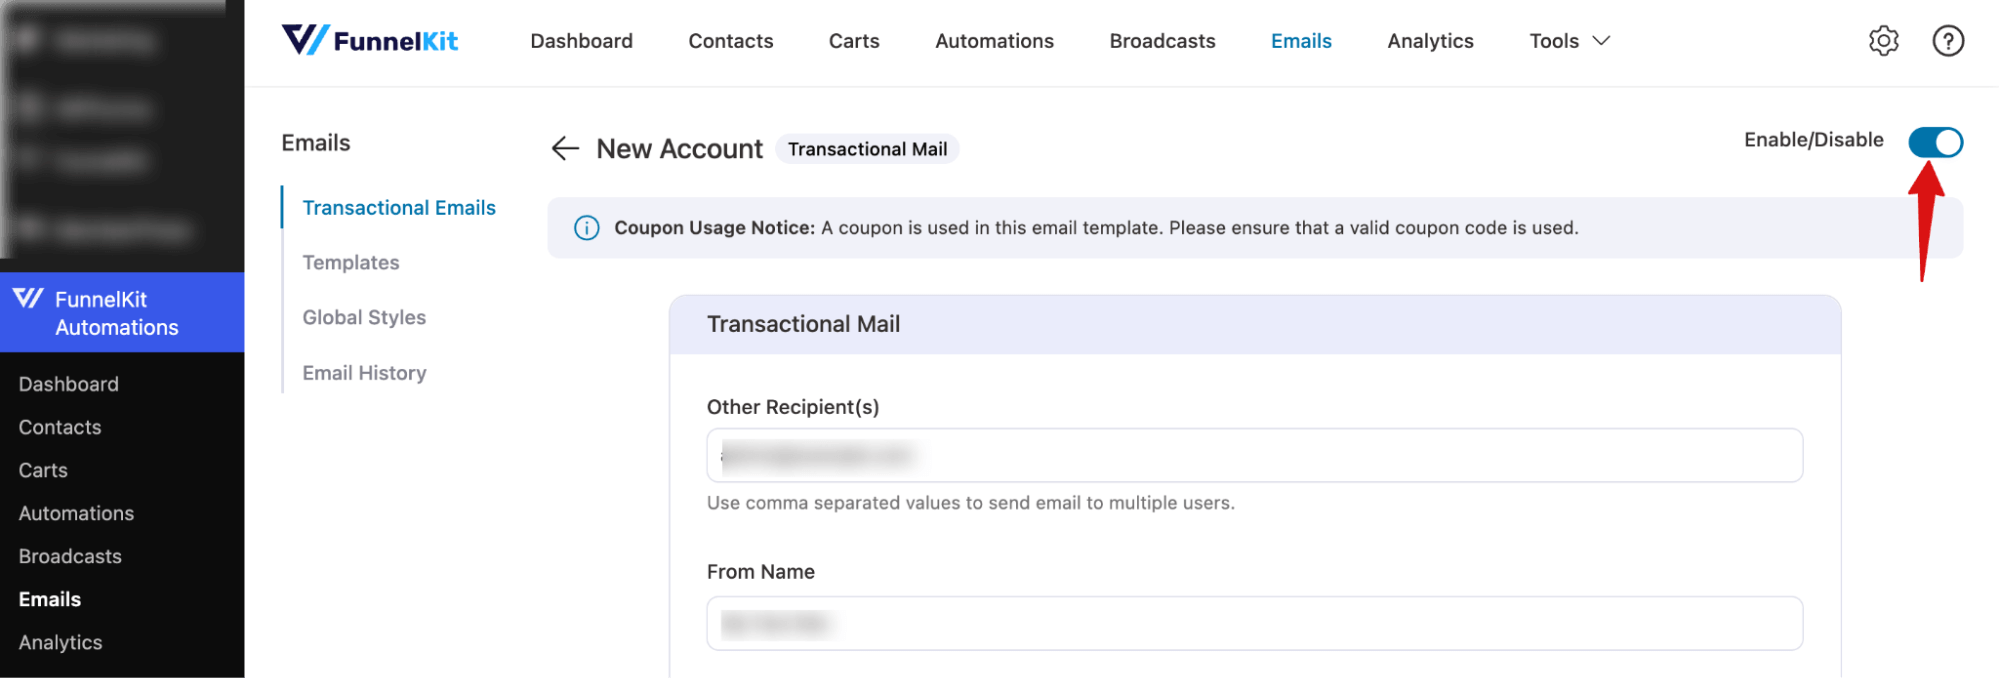This screenshot has height=679, width=1999.
Task: Open Carts in top navigation
Action: pos(853,41)
